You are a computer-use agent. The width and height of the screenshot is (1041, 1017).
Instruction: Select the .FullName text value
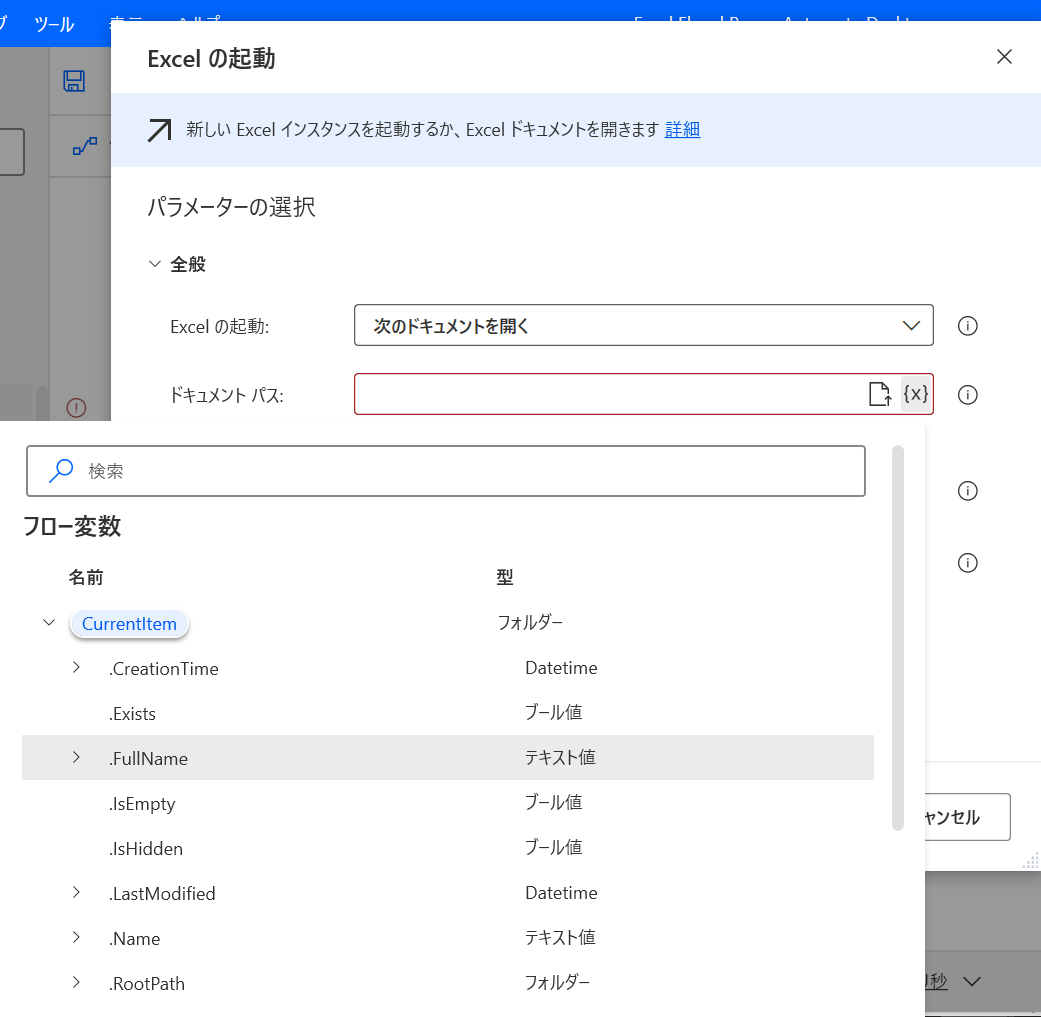coord(560,757)
